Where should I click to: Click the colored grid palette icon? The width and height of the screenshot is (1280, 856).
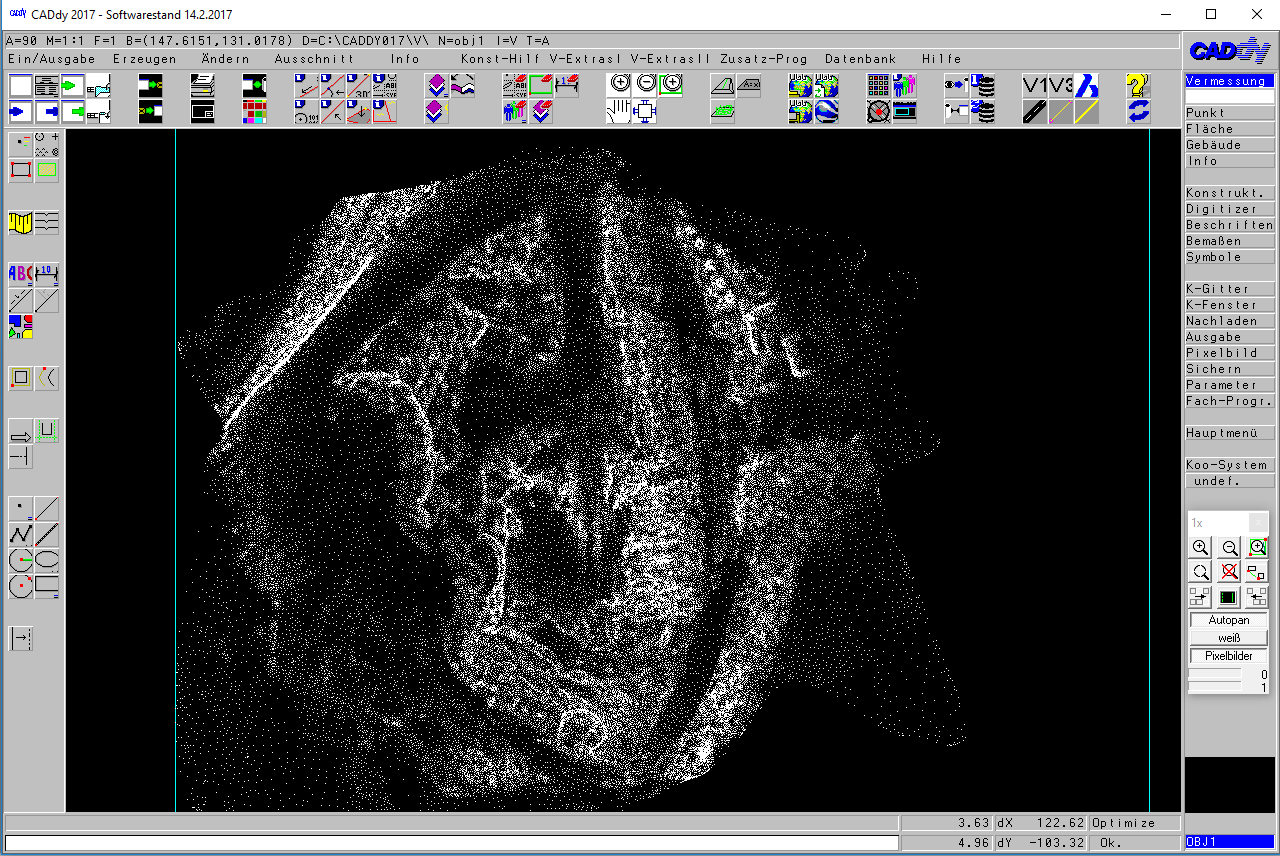[x=255, y=111]
